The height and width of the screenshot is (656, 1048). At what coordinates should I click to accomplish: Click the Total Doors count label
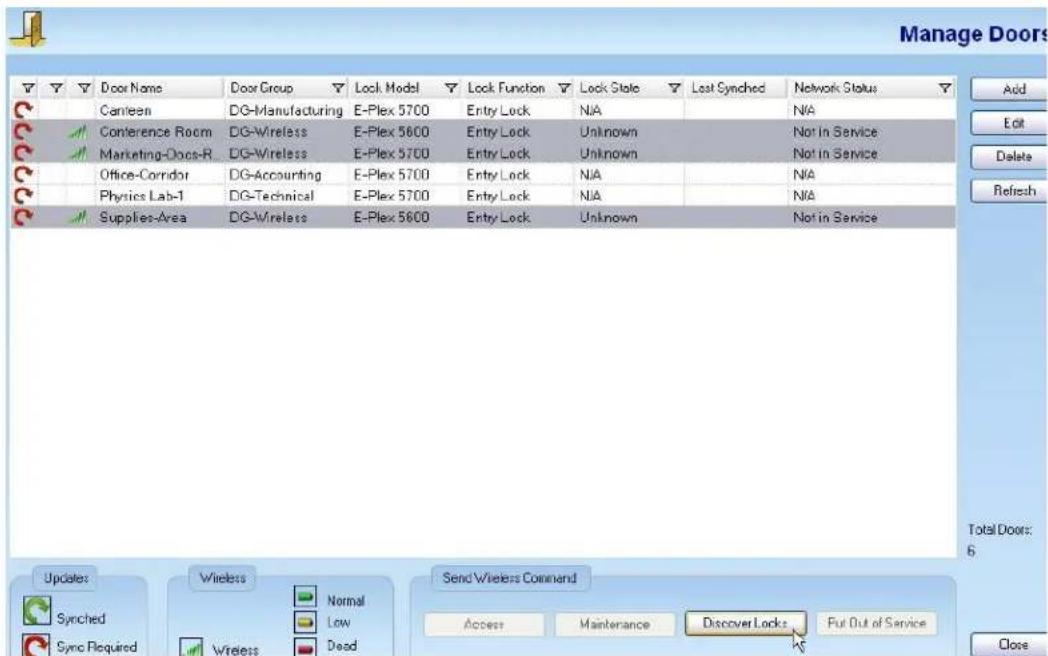(999, 530)
